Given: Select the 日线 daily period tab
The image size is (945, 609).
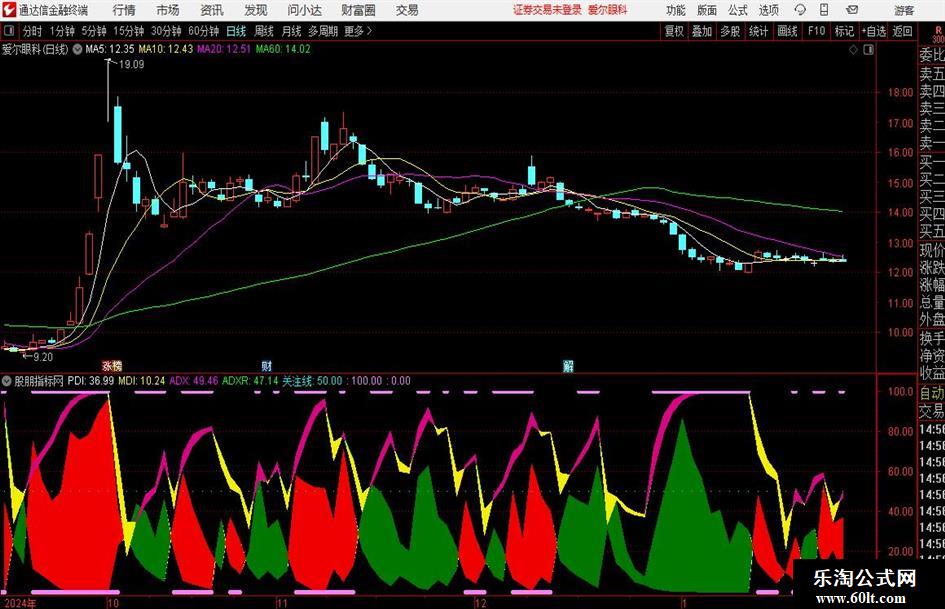Looking at the screenshot, I should tap(236, 31).
